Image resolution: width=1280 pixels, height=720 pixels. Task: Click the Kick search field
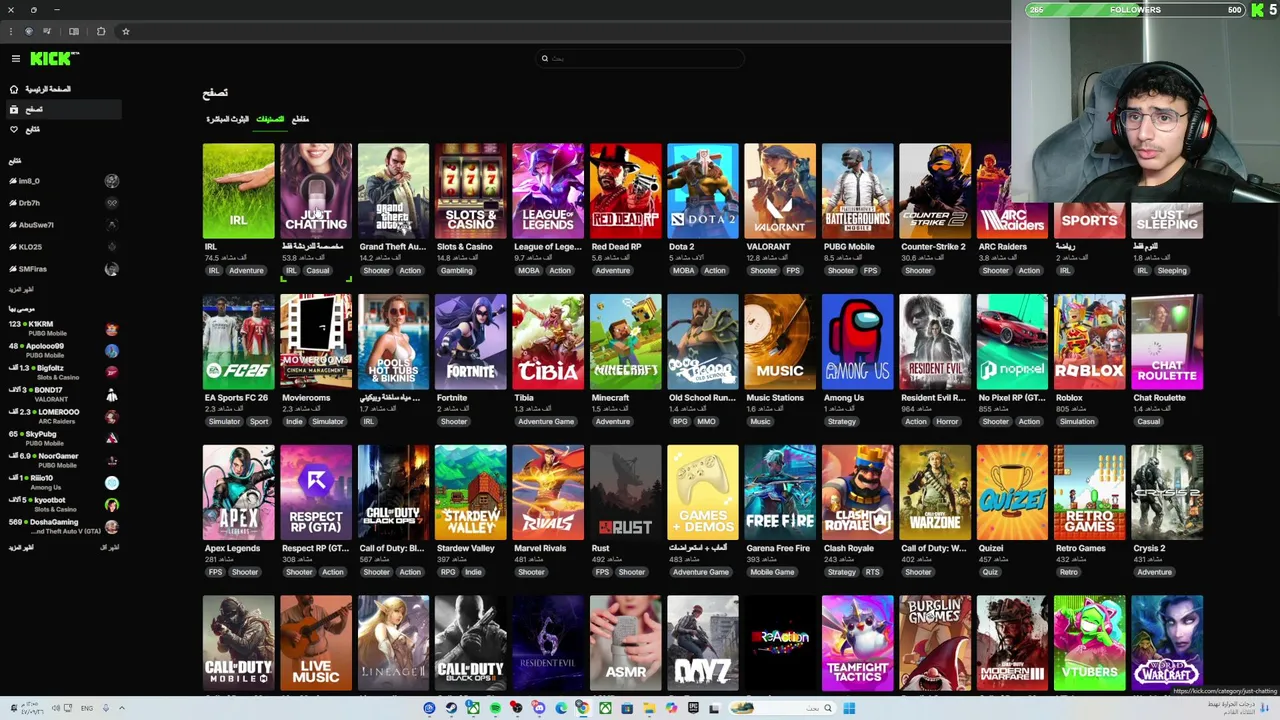(640, 59)
